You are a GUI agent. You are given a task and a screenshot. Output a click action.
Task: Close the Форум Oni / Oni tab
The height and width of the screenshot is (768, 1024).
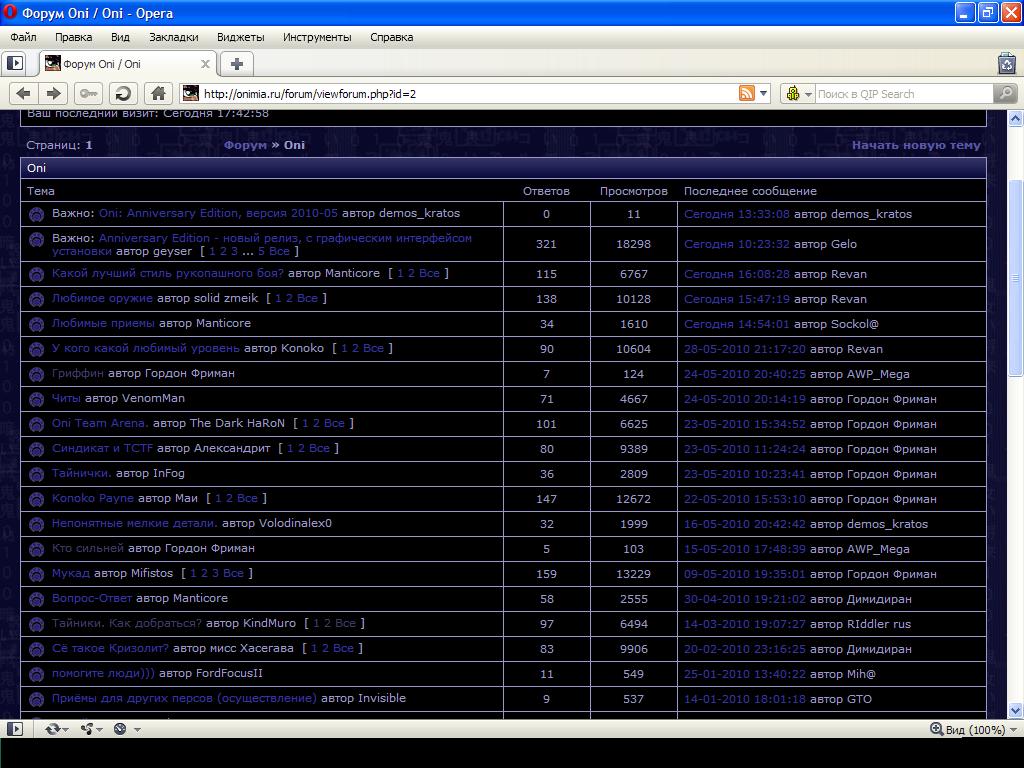(206, 64)
